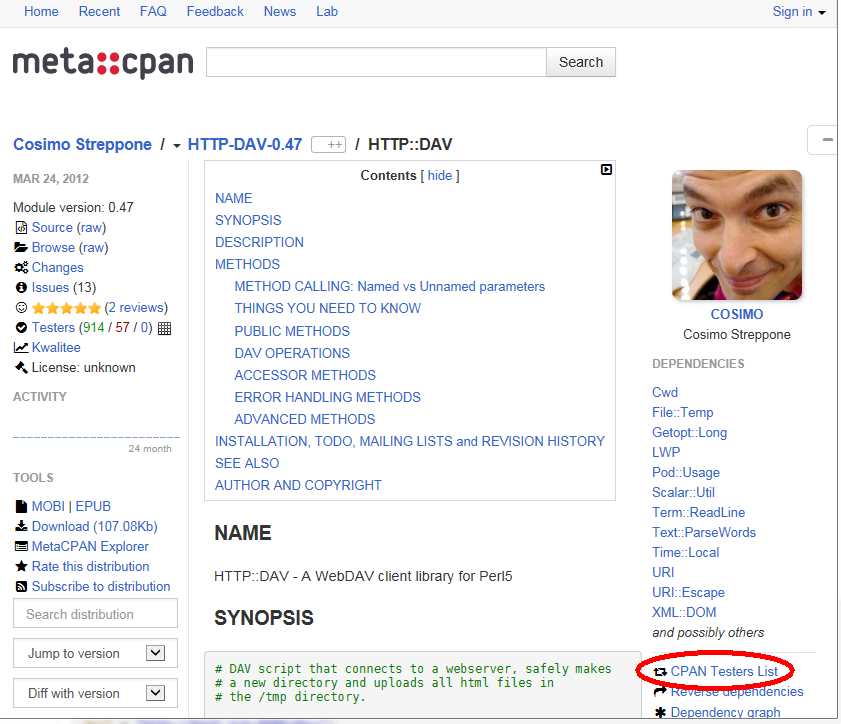Open the testers matrix grid icon
Screen dimensions: 841x724
(165, 328)
